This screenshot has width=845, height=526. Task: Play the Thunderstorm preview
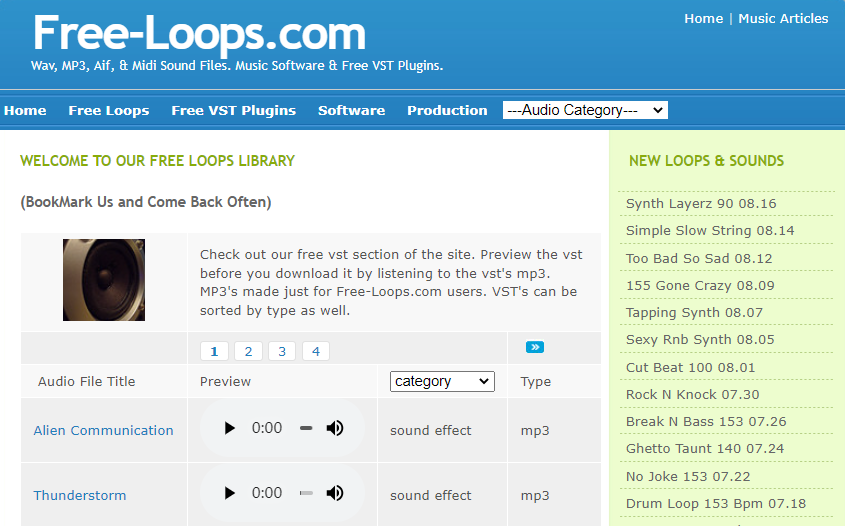point(230,493)
